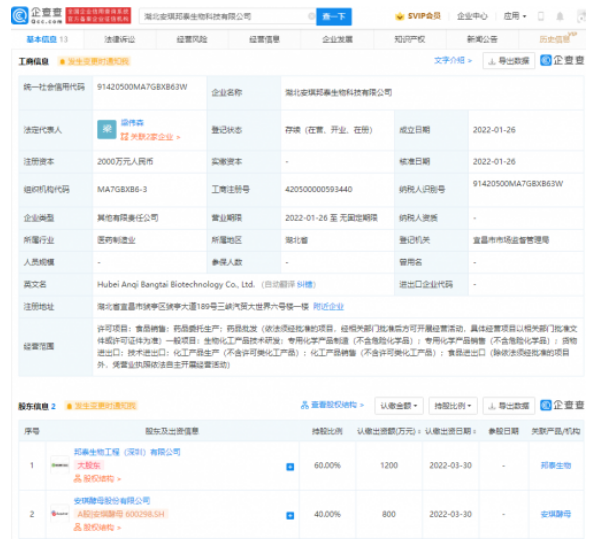This screenshot has height=541, width=598.
Task: Switch to the 新闻公告 tab
Action: point(482,39)
